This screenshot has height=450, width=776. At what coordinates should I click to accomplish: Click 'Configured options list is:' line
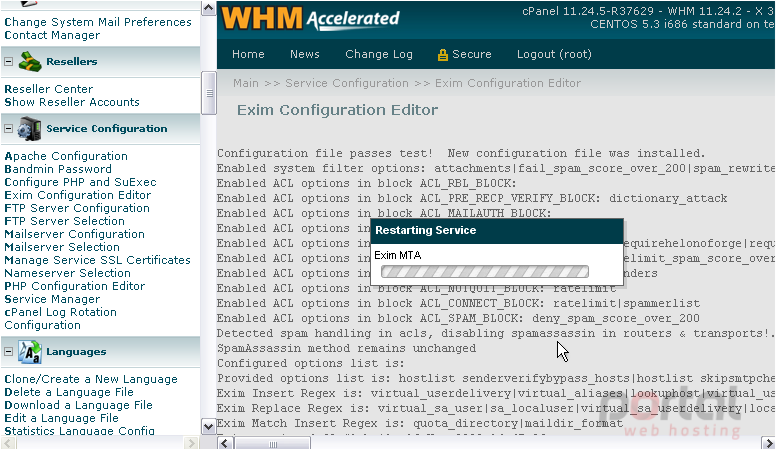point(311,363)
